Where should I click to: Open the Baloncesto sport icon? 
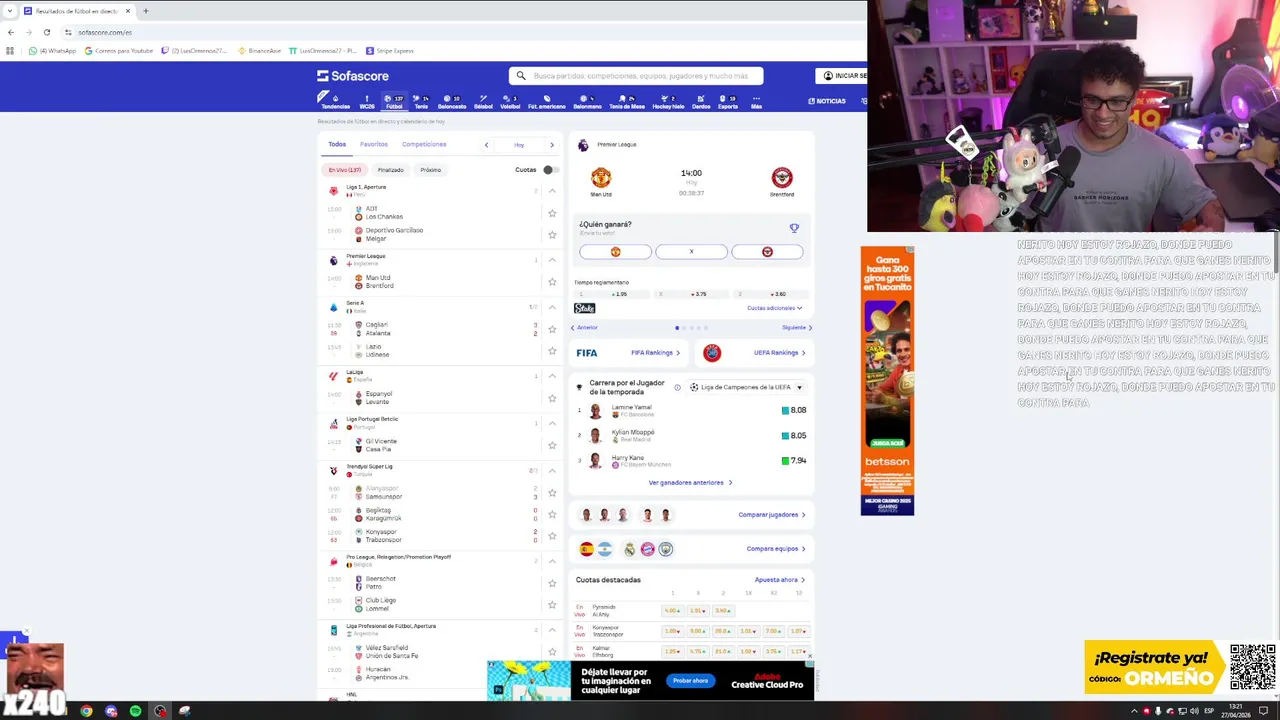452,102
